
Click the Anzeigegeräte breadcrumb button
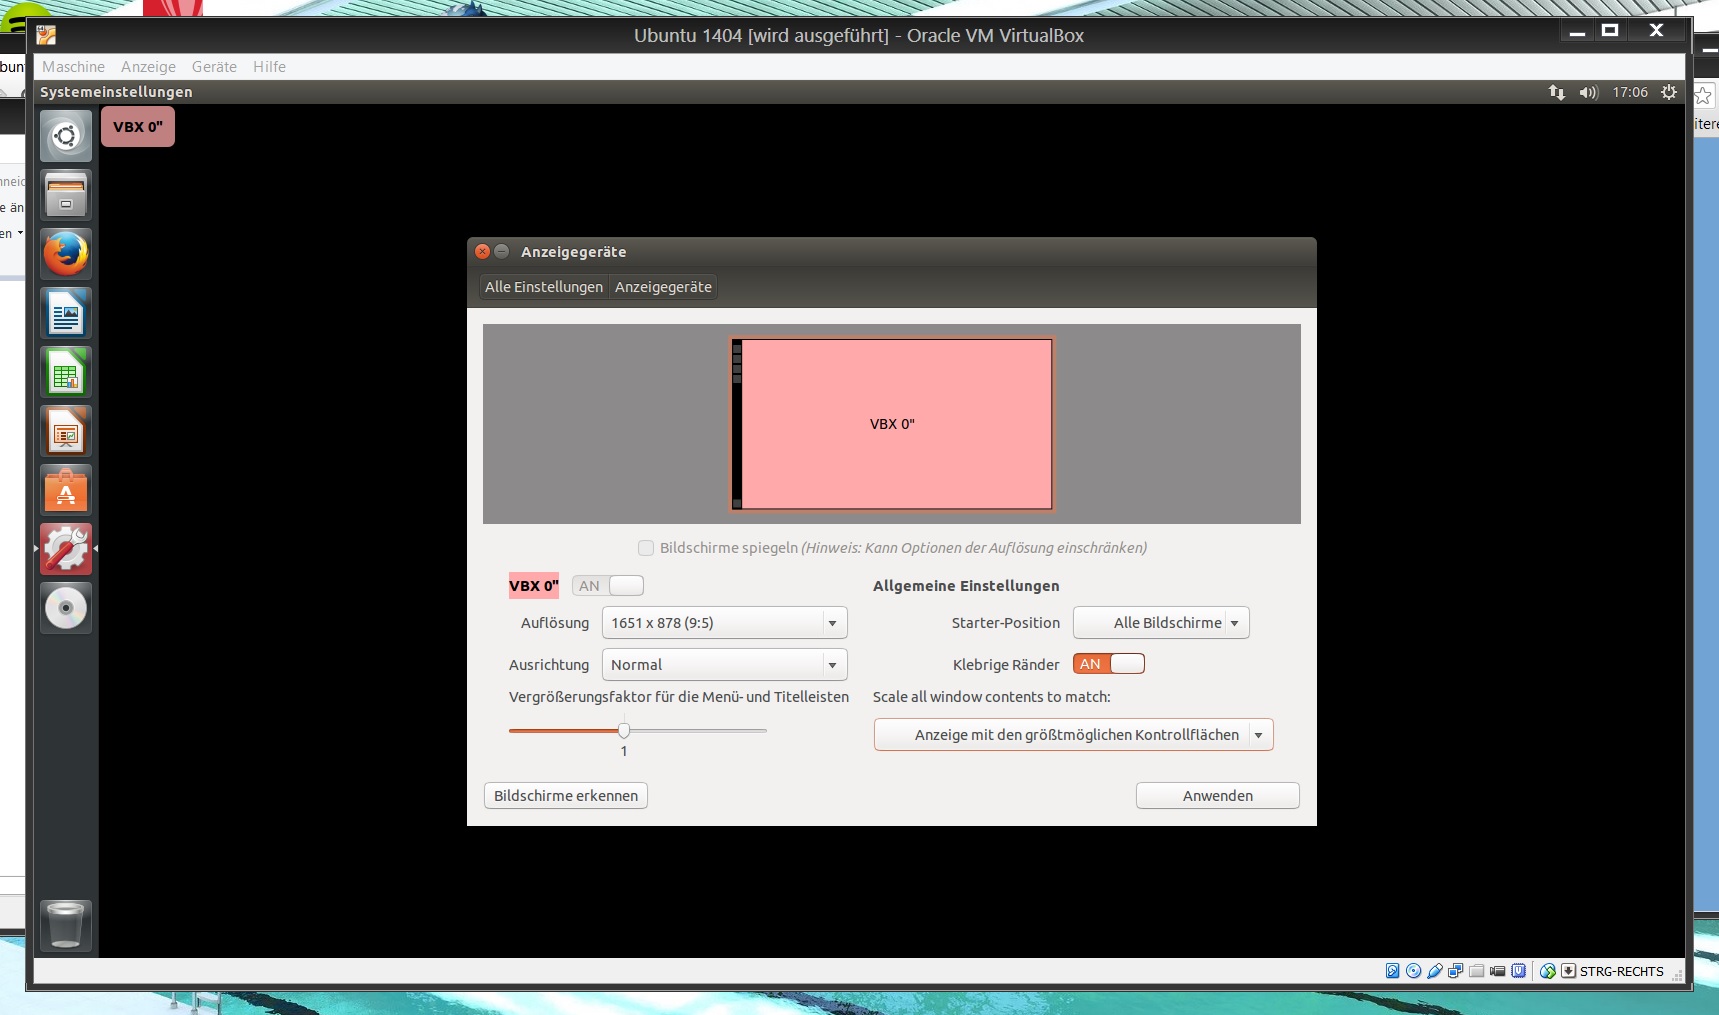click(x=663, y=287)
